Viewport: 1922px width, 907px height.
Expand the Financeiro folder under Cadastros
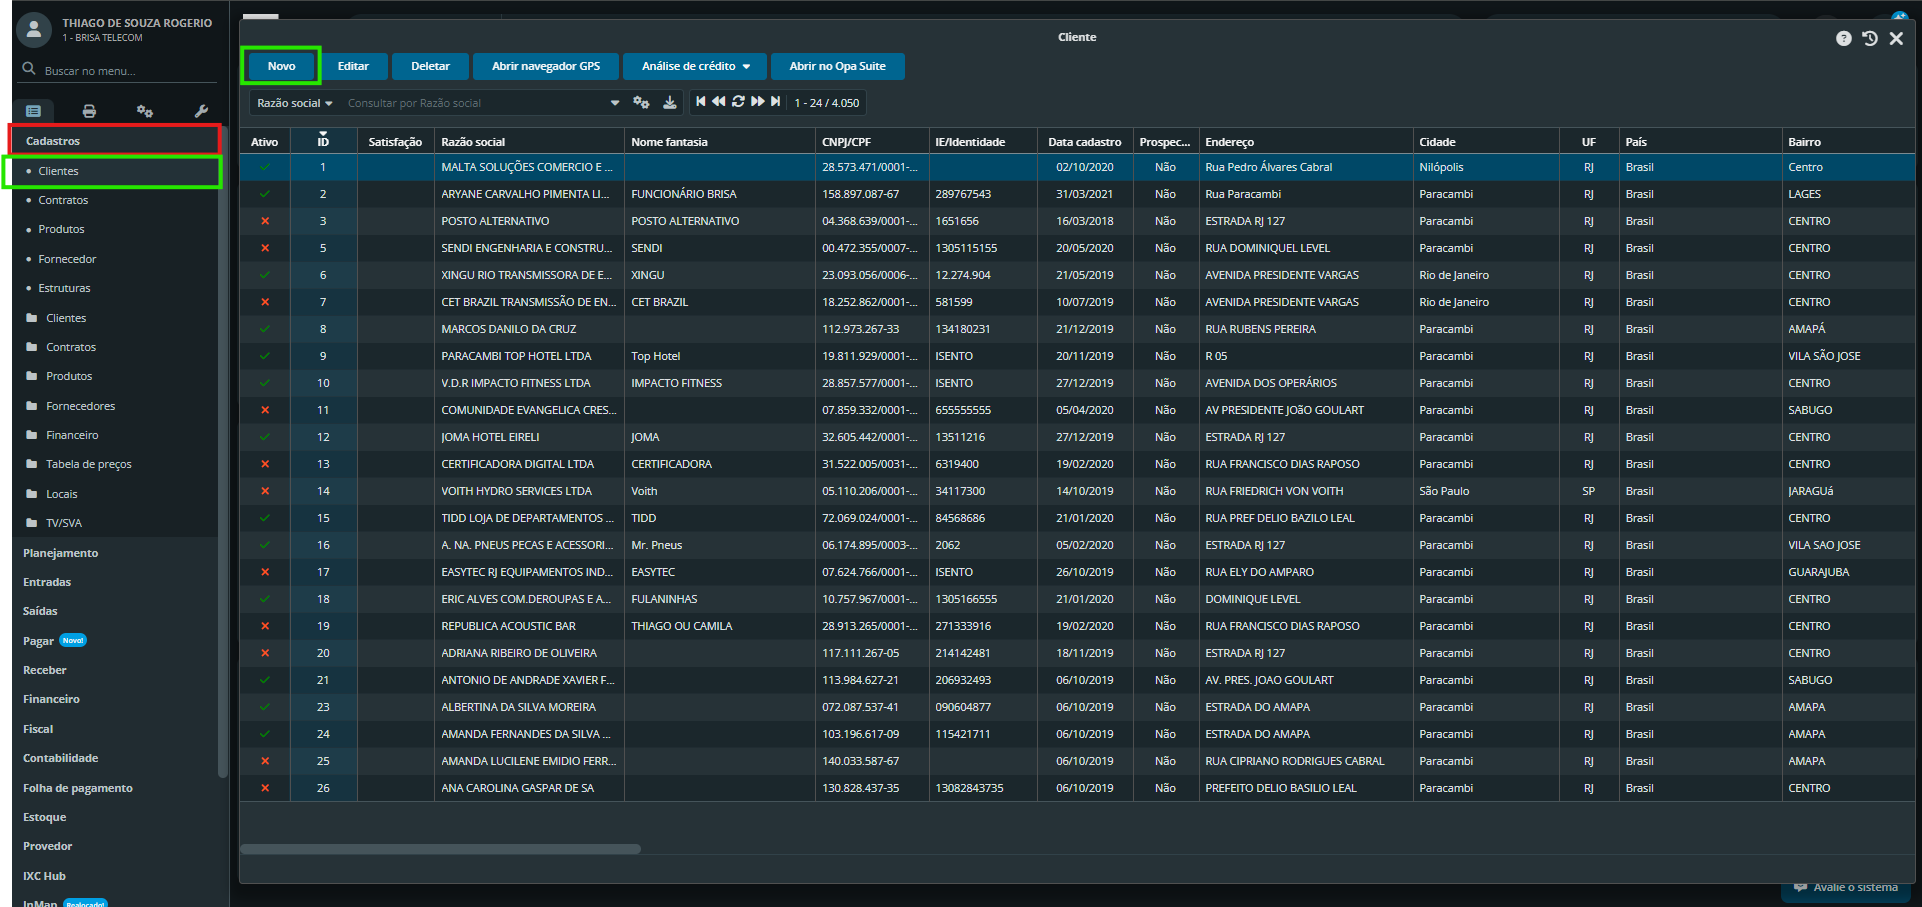(x=72, y=435)
